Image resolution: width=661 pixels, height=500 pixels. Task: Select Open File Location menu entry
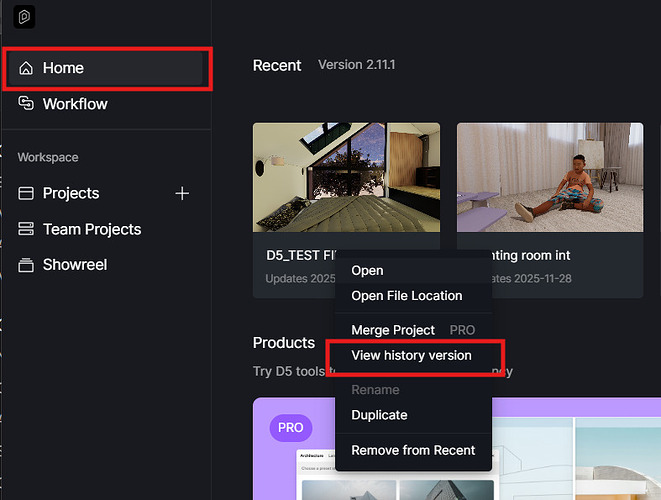tap(406, 295)
